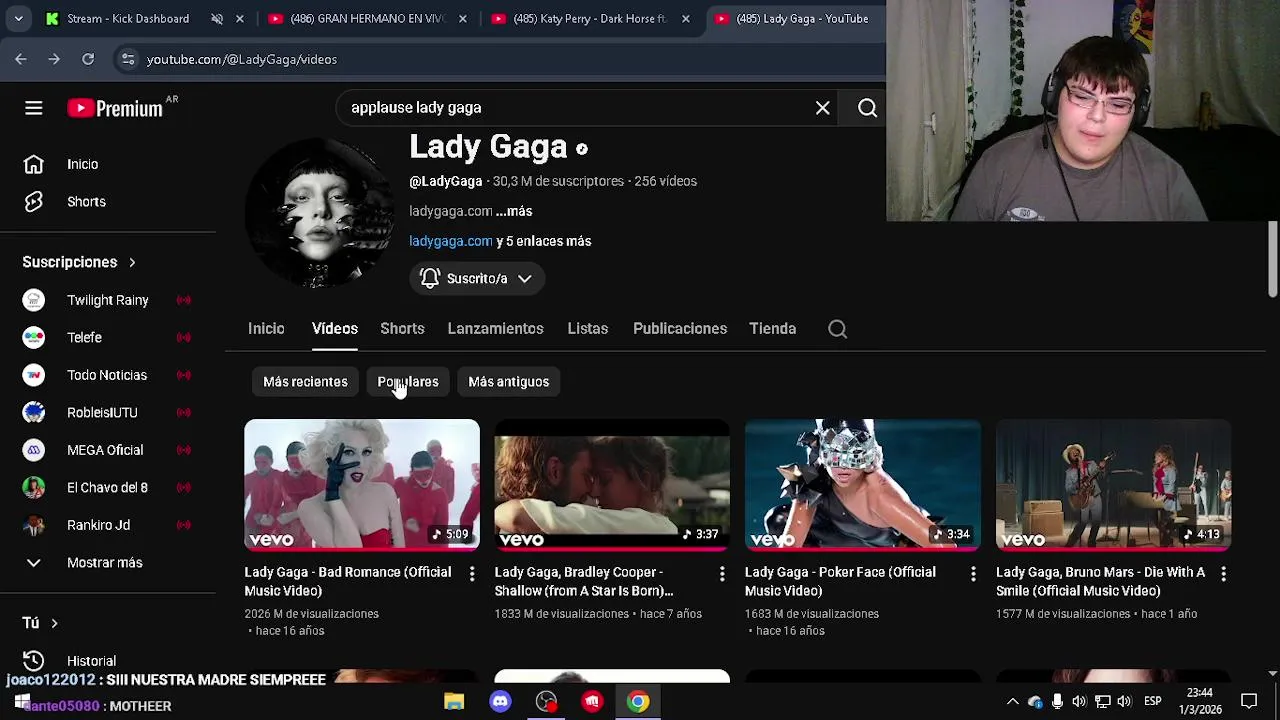Expand the Suscripciones section

(x=80, y=262)
